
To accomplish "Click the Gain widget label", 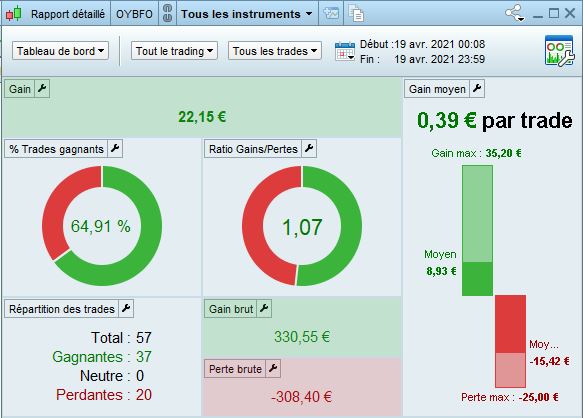I will pos(20,89).
